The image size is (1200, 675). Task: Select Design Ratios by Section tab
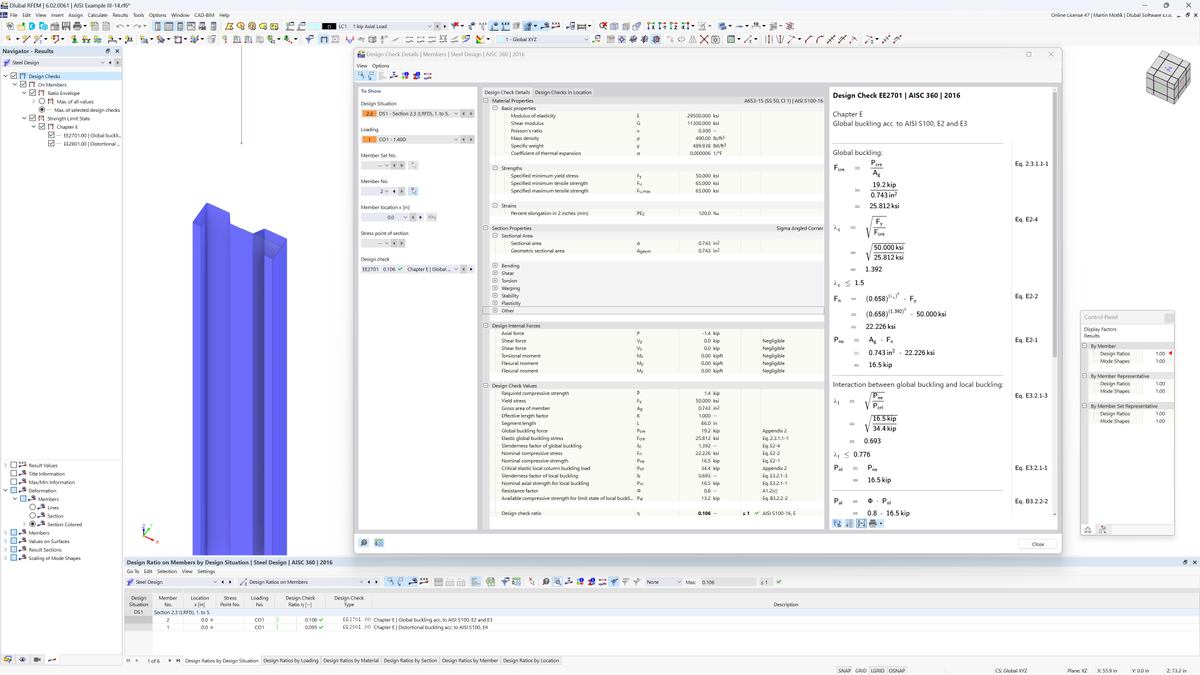[410, 660]
